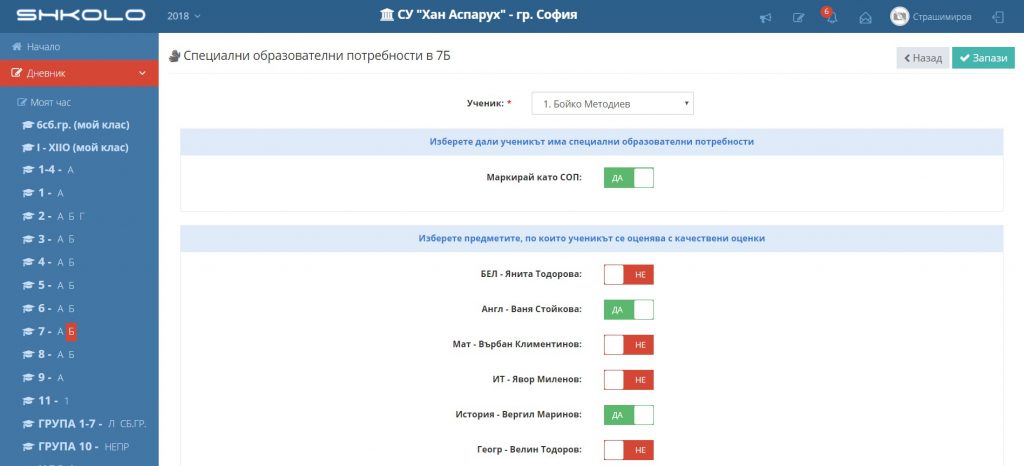Toggle Геогр - Велин Тодоров switch

628,450
